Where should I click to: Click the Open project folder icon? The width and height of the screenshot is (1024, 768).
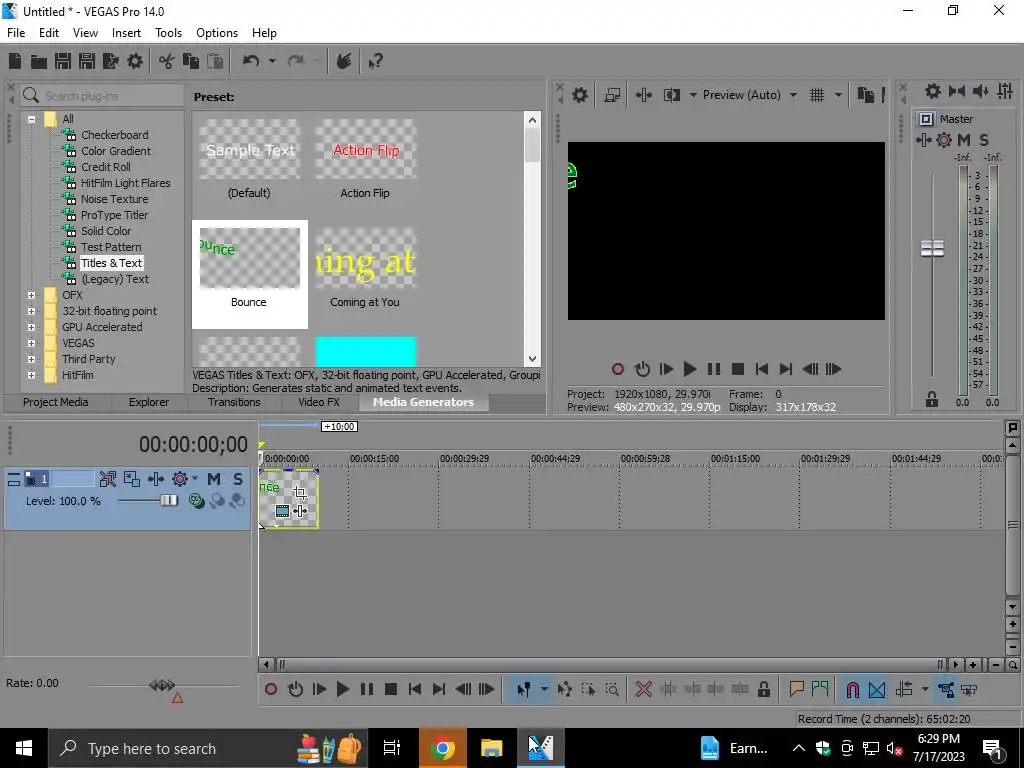pos(39,61)
